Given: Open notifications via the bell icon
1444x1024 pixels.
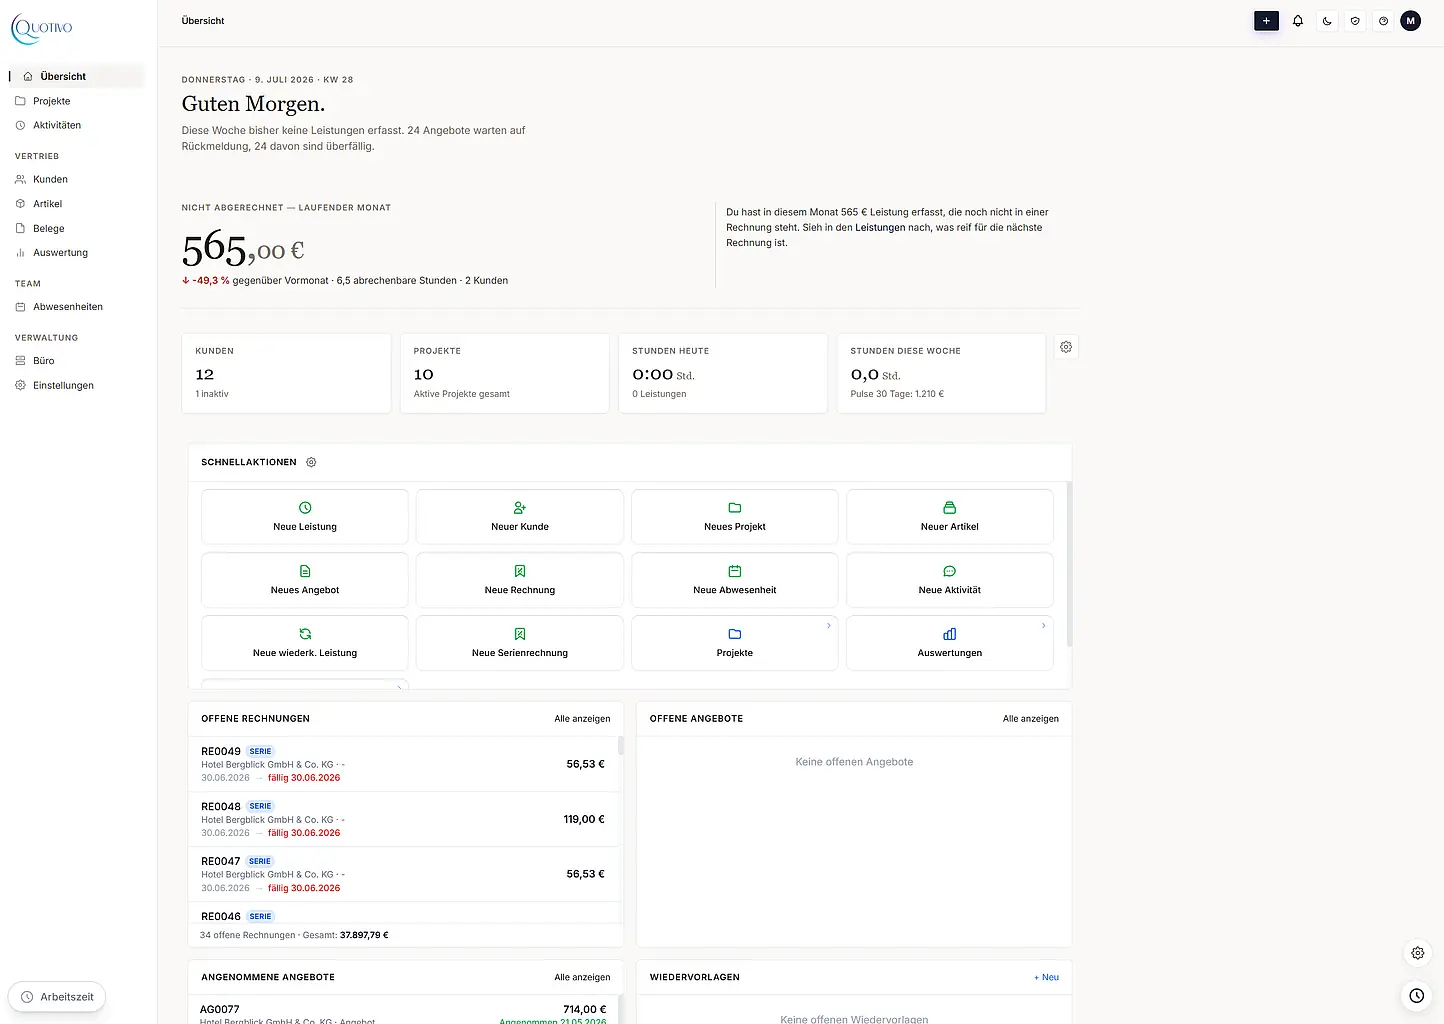Looking at the screenshot, I should (x=1298, y=21).
